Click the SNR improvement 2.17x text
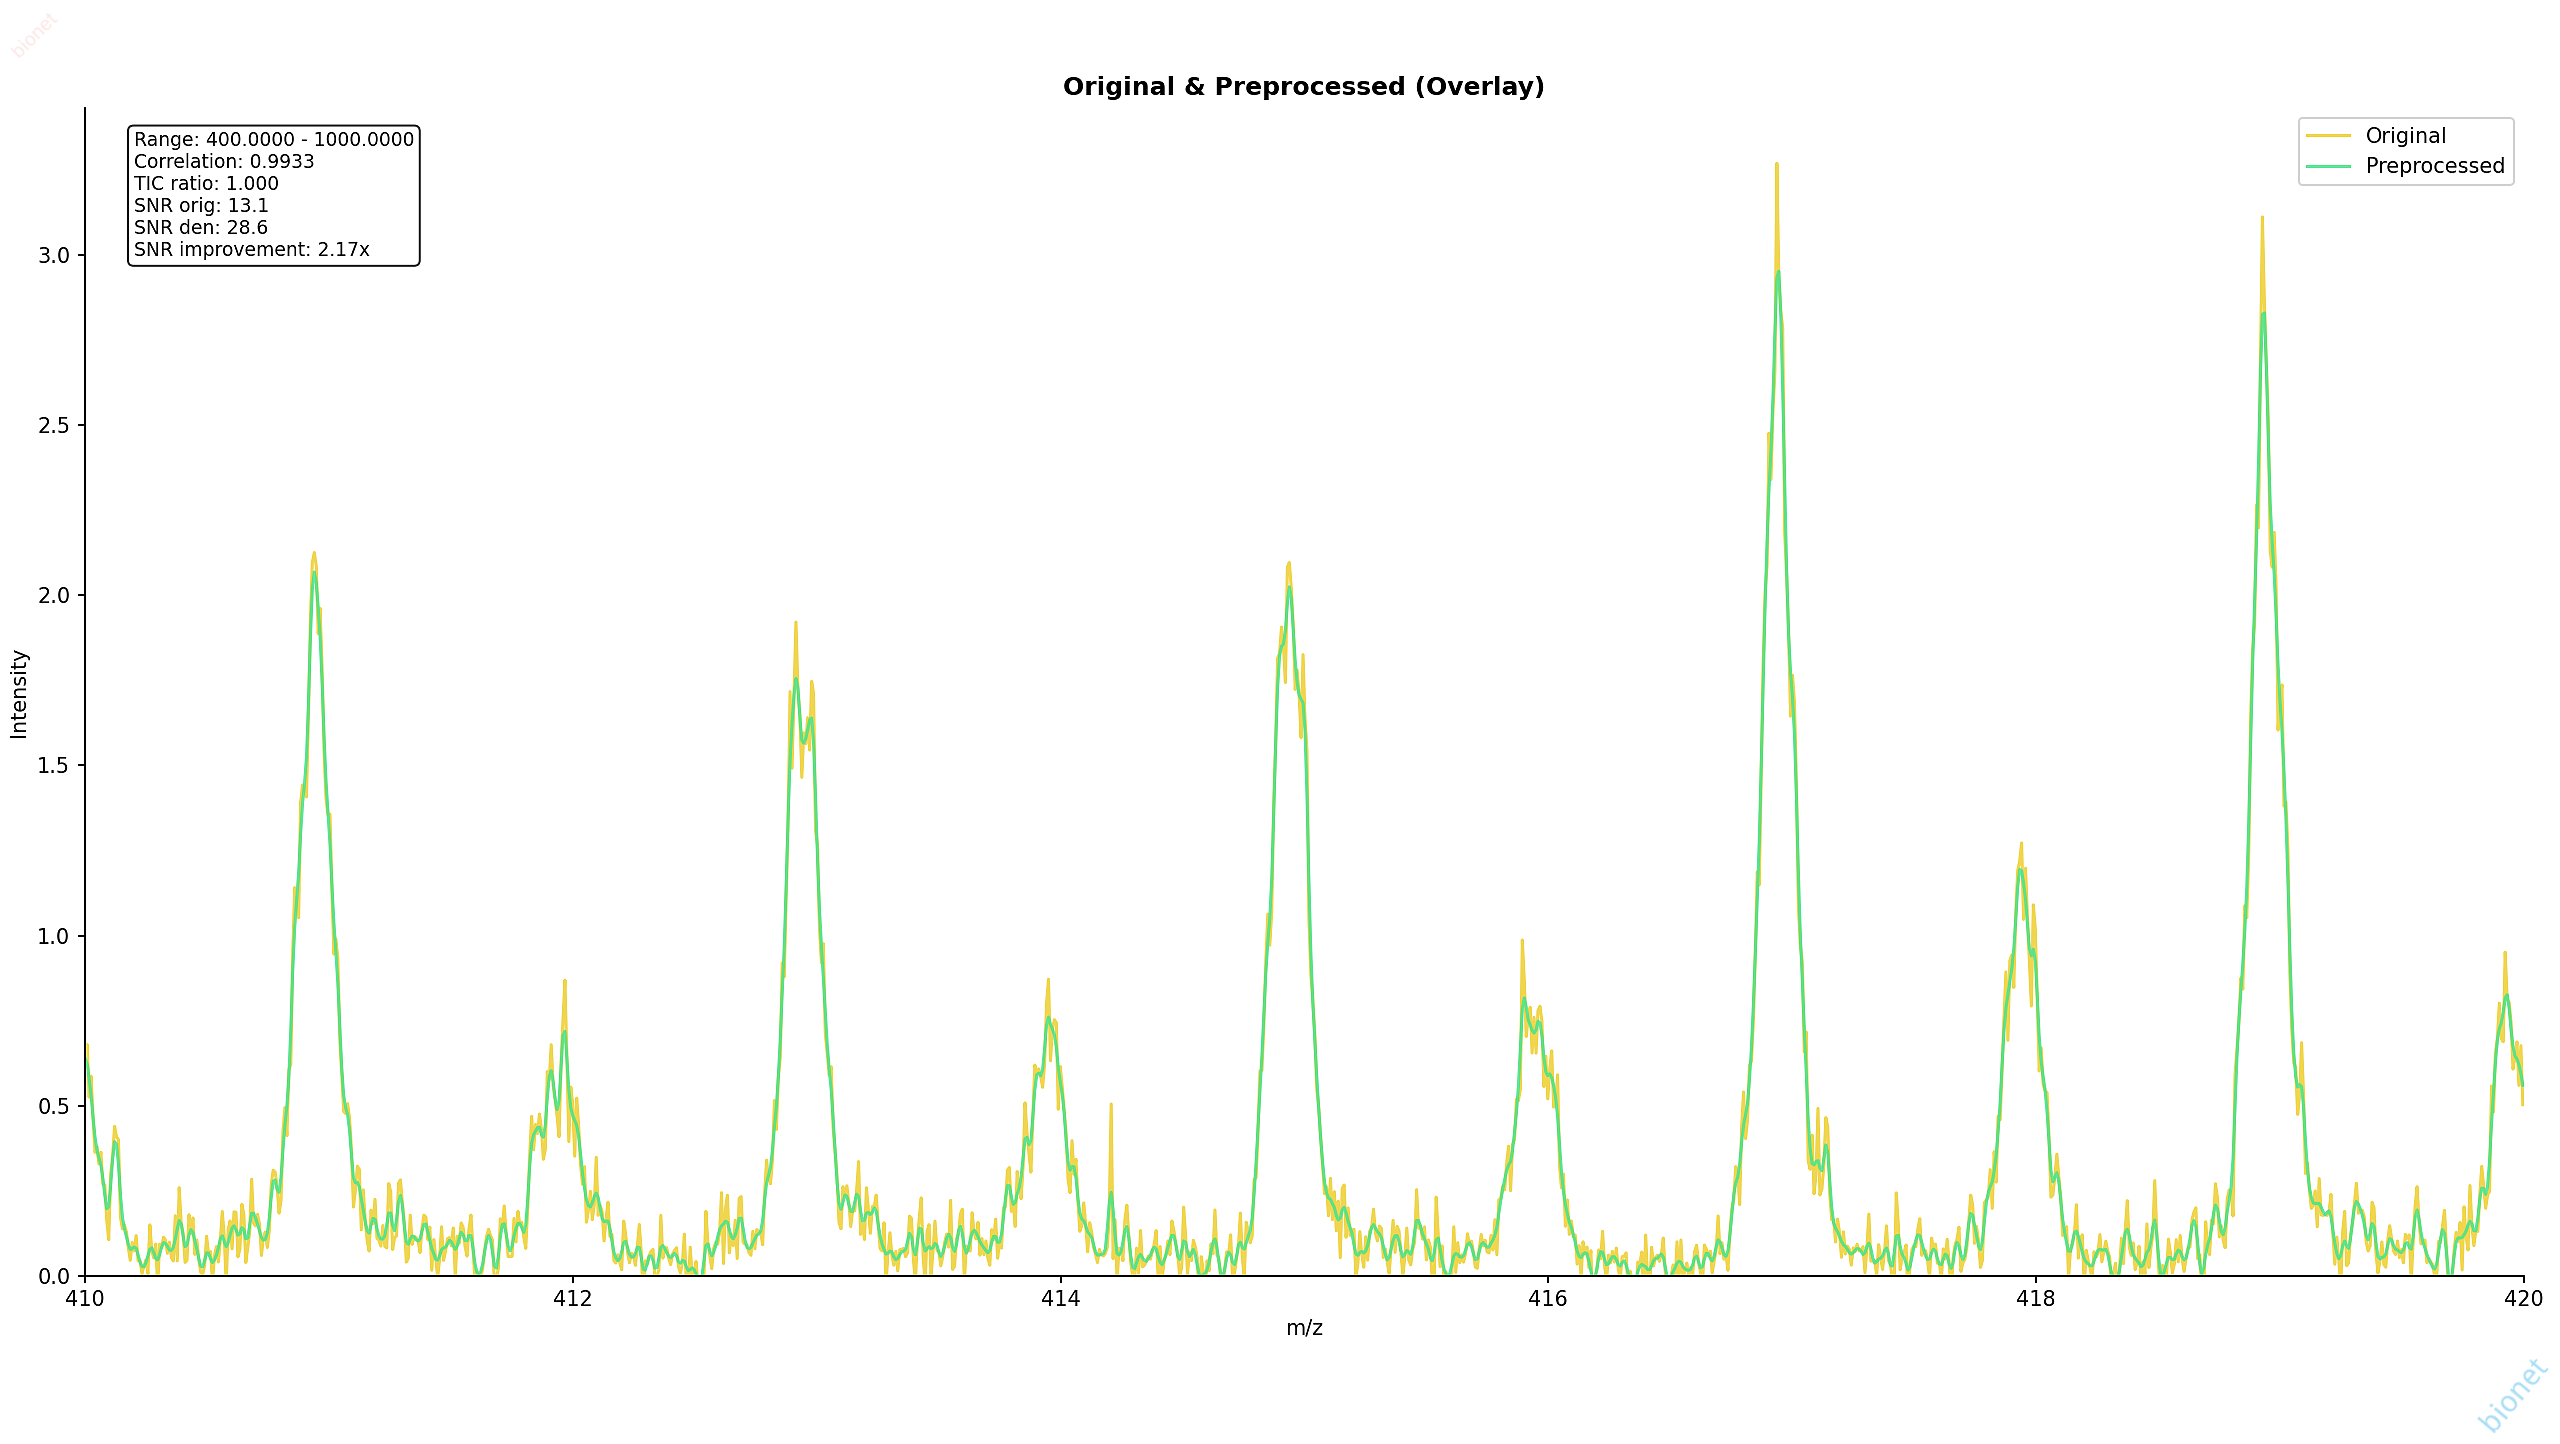 [x=252, y=249]
